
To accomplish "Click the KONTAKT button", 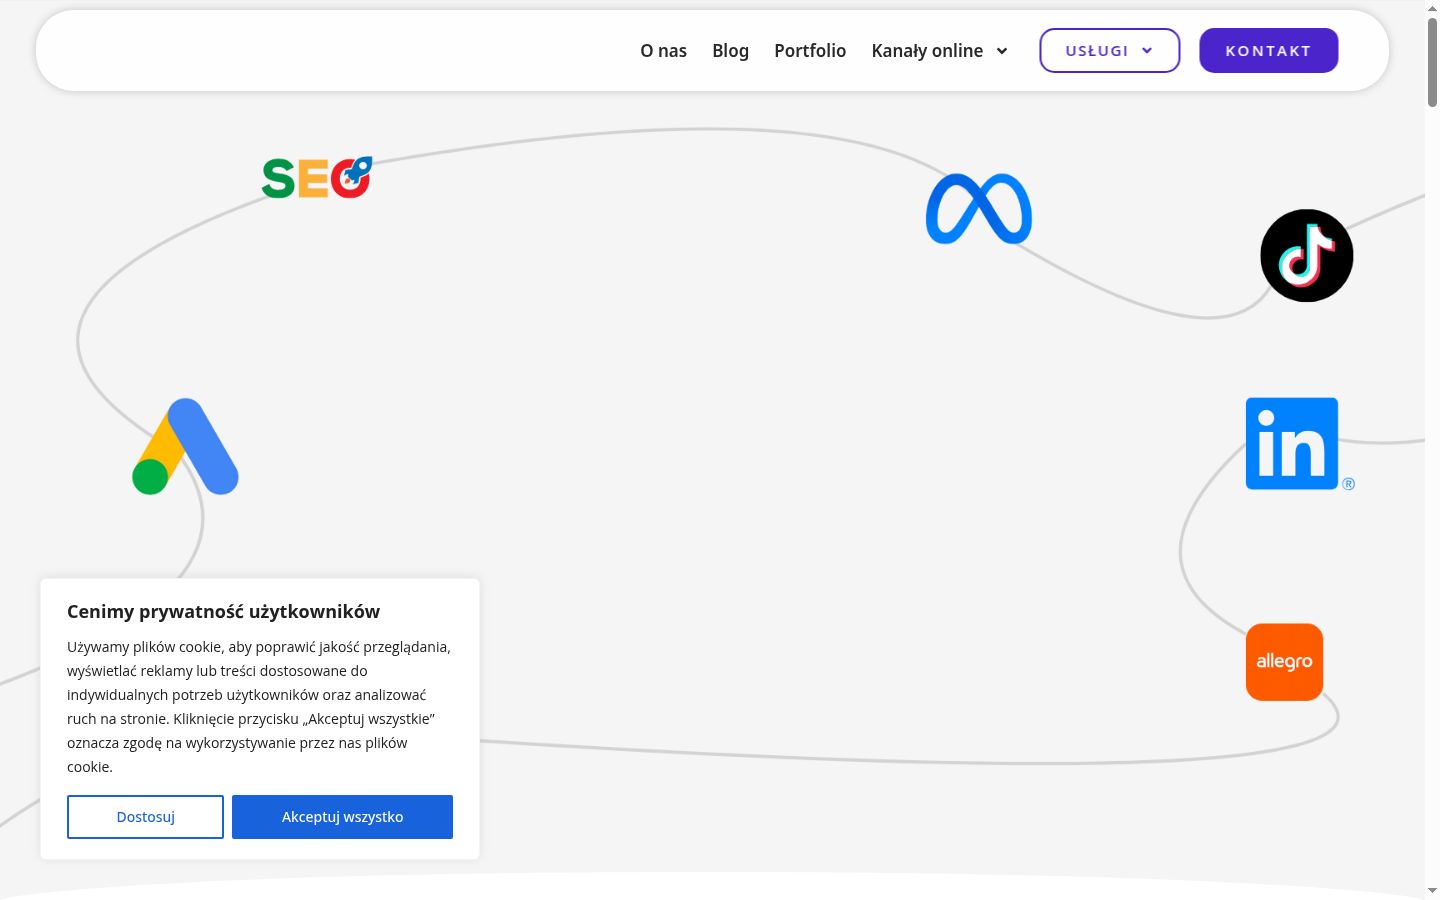I will [1269, 50].
